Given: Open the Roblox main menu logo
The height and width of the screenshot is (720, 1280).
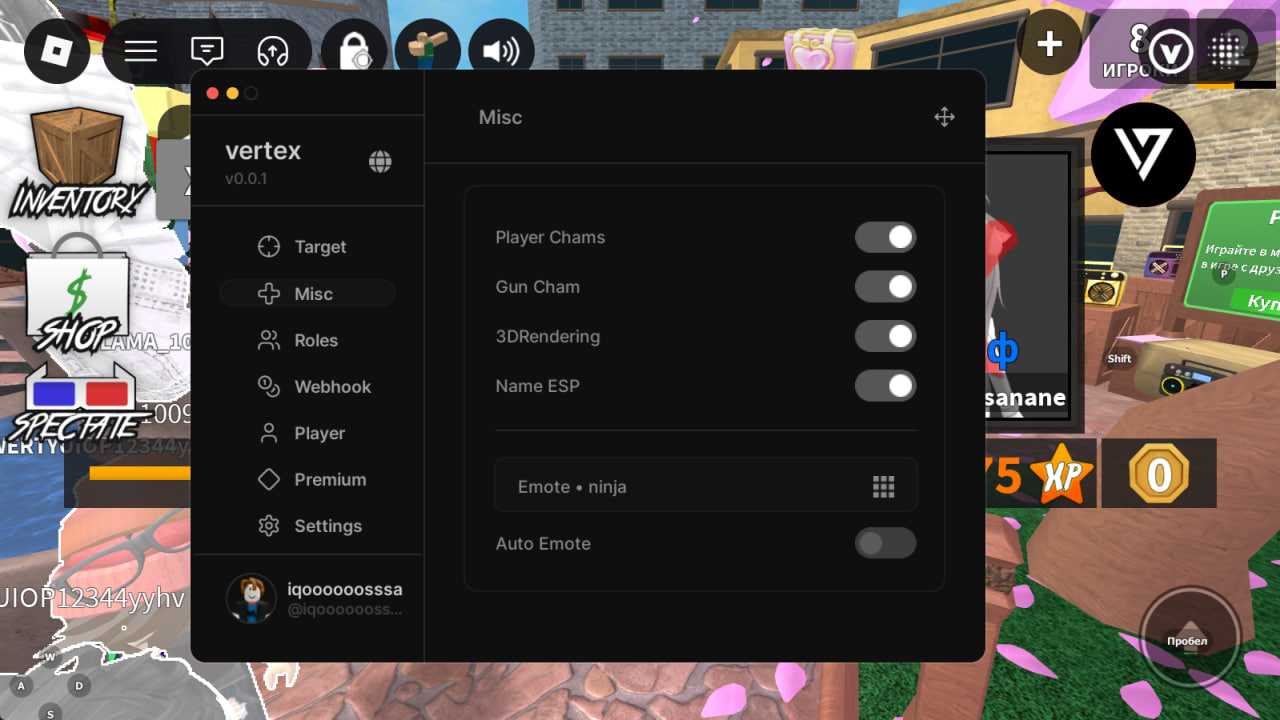Looking at the screenshot, I should pos(57,51).
